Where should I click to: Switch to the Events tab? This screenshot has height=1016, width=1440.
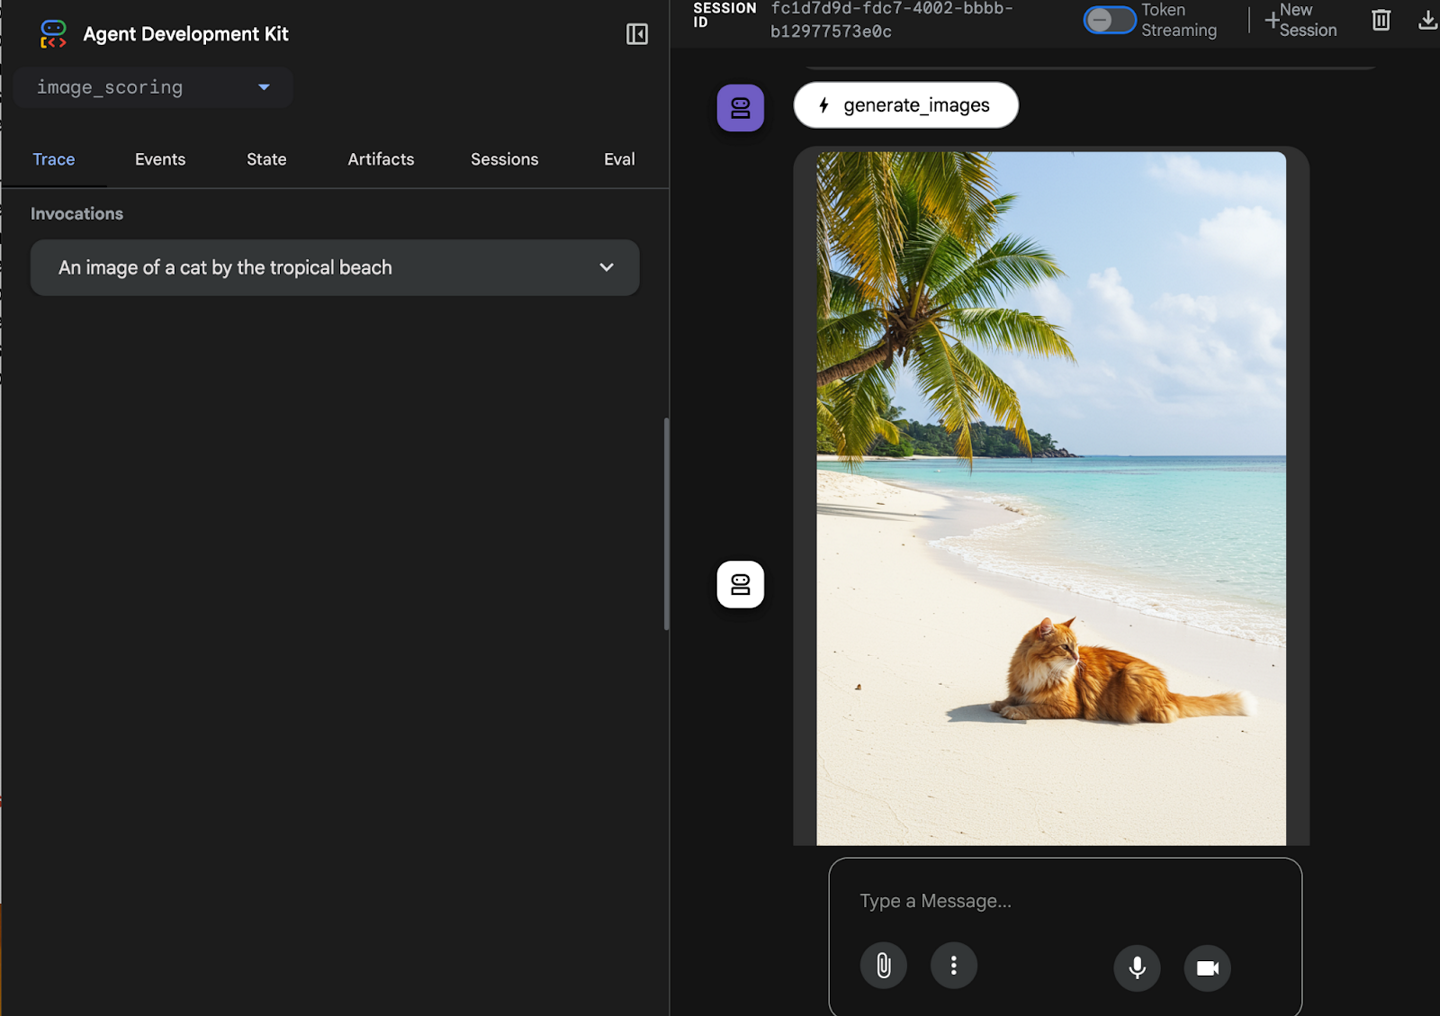160,159
